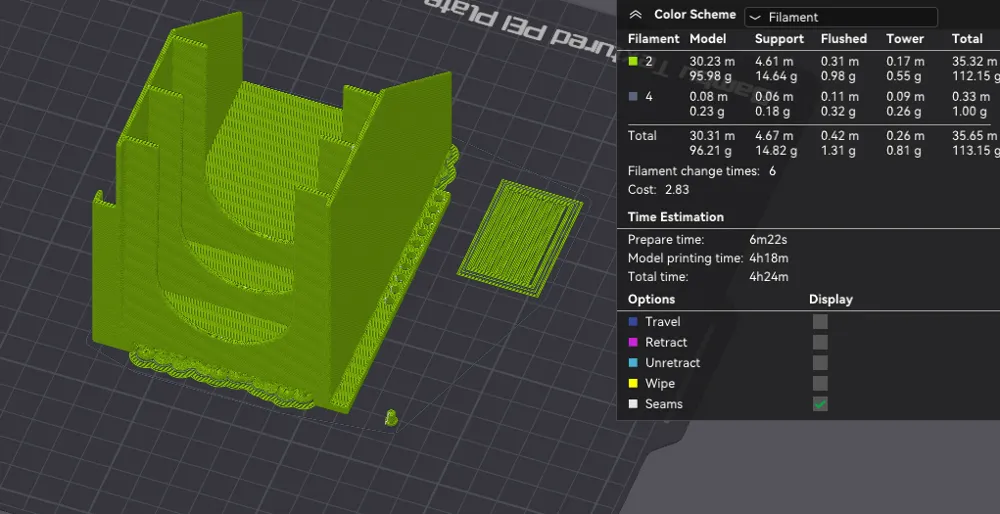Select the Model printing time 4h18m value
This screenshot has height=514, width=1000.
click(x=769, y=258)
